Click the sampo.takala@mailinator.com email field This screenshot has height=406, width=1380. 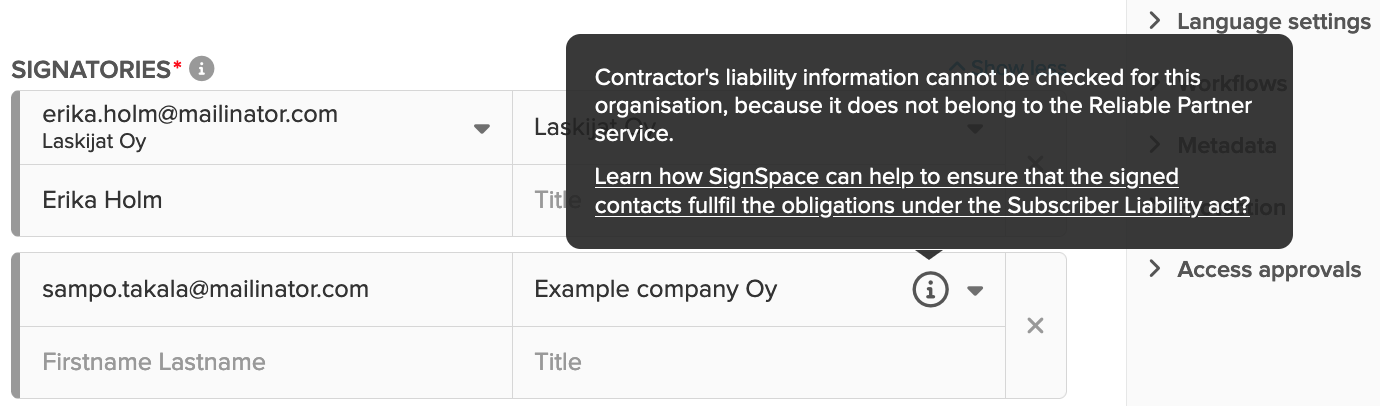click(x=265, y=290)
